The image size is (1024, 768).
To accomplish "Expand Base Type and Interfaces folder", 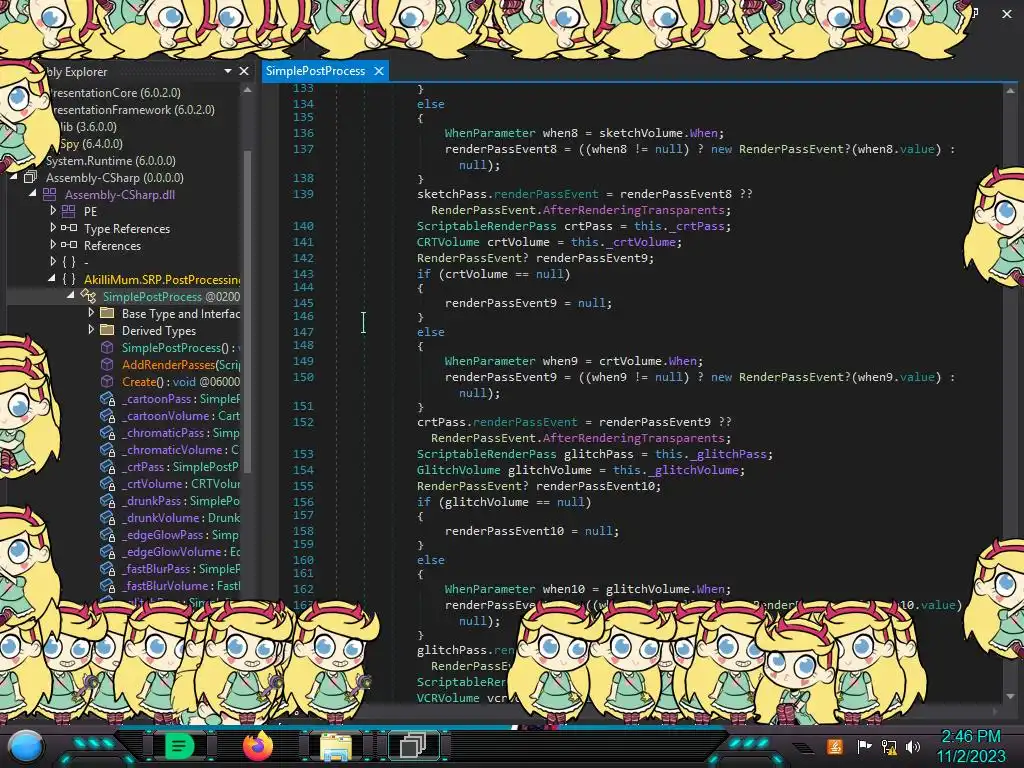I will click(91, 313).
